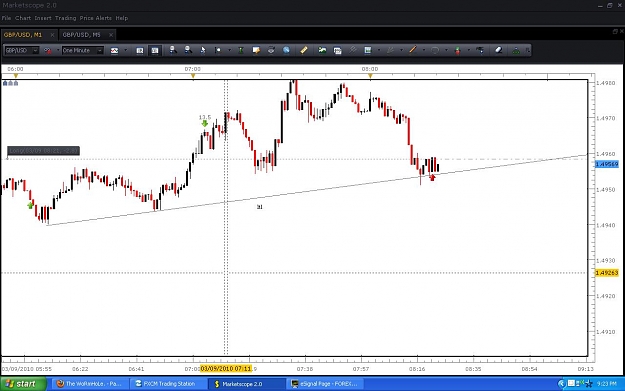This screenshot has height=391, width=625.
Task: Click the note label icon
Action: (256, 50)
